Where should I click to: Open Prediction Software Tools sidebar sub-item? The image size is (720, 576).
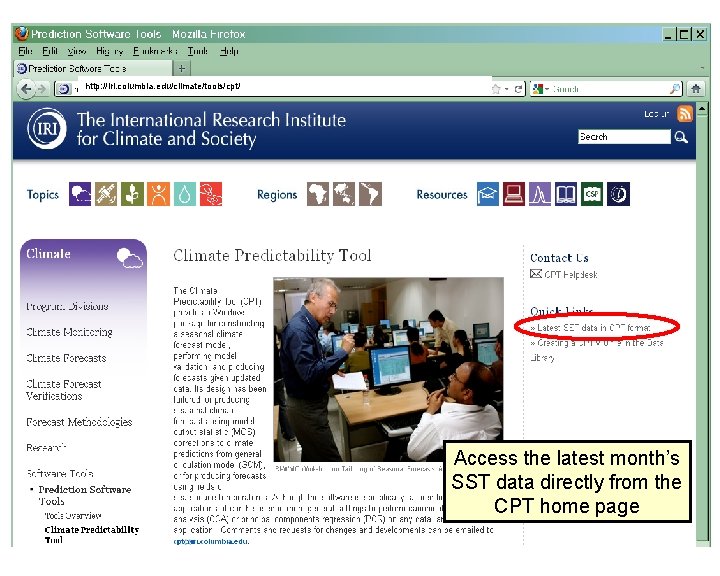pos(84,495)
